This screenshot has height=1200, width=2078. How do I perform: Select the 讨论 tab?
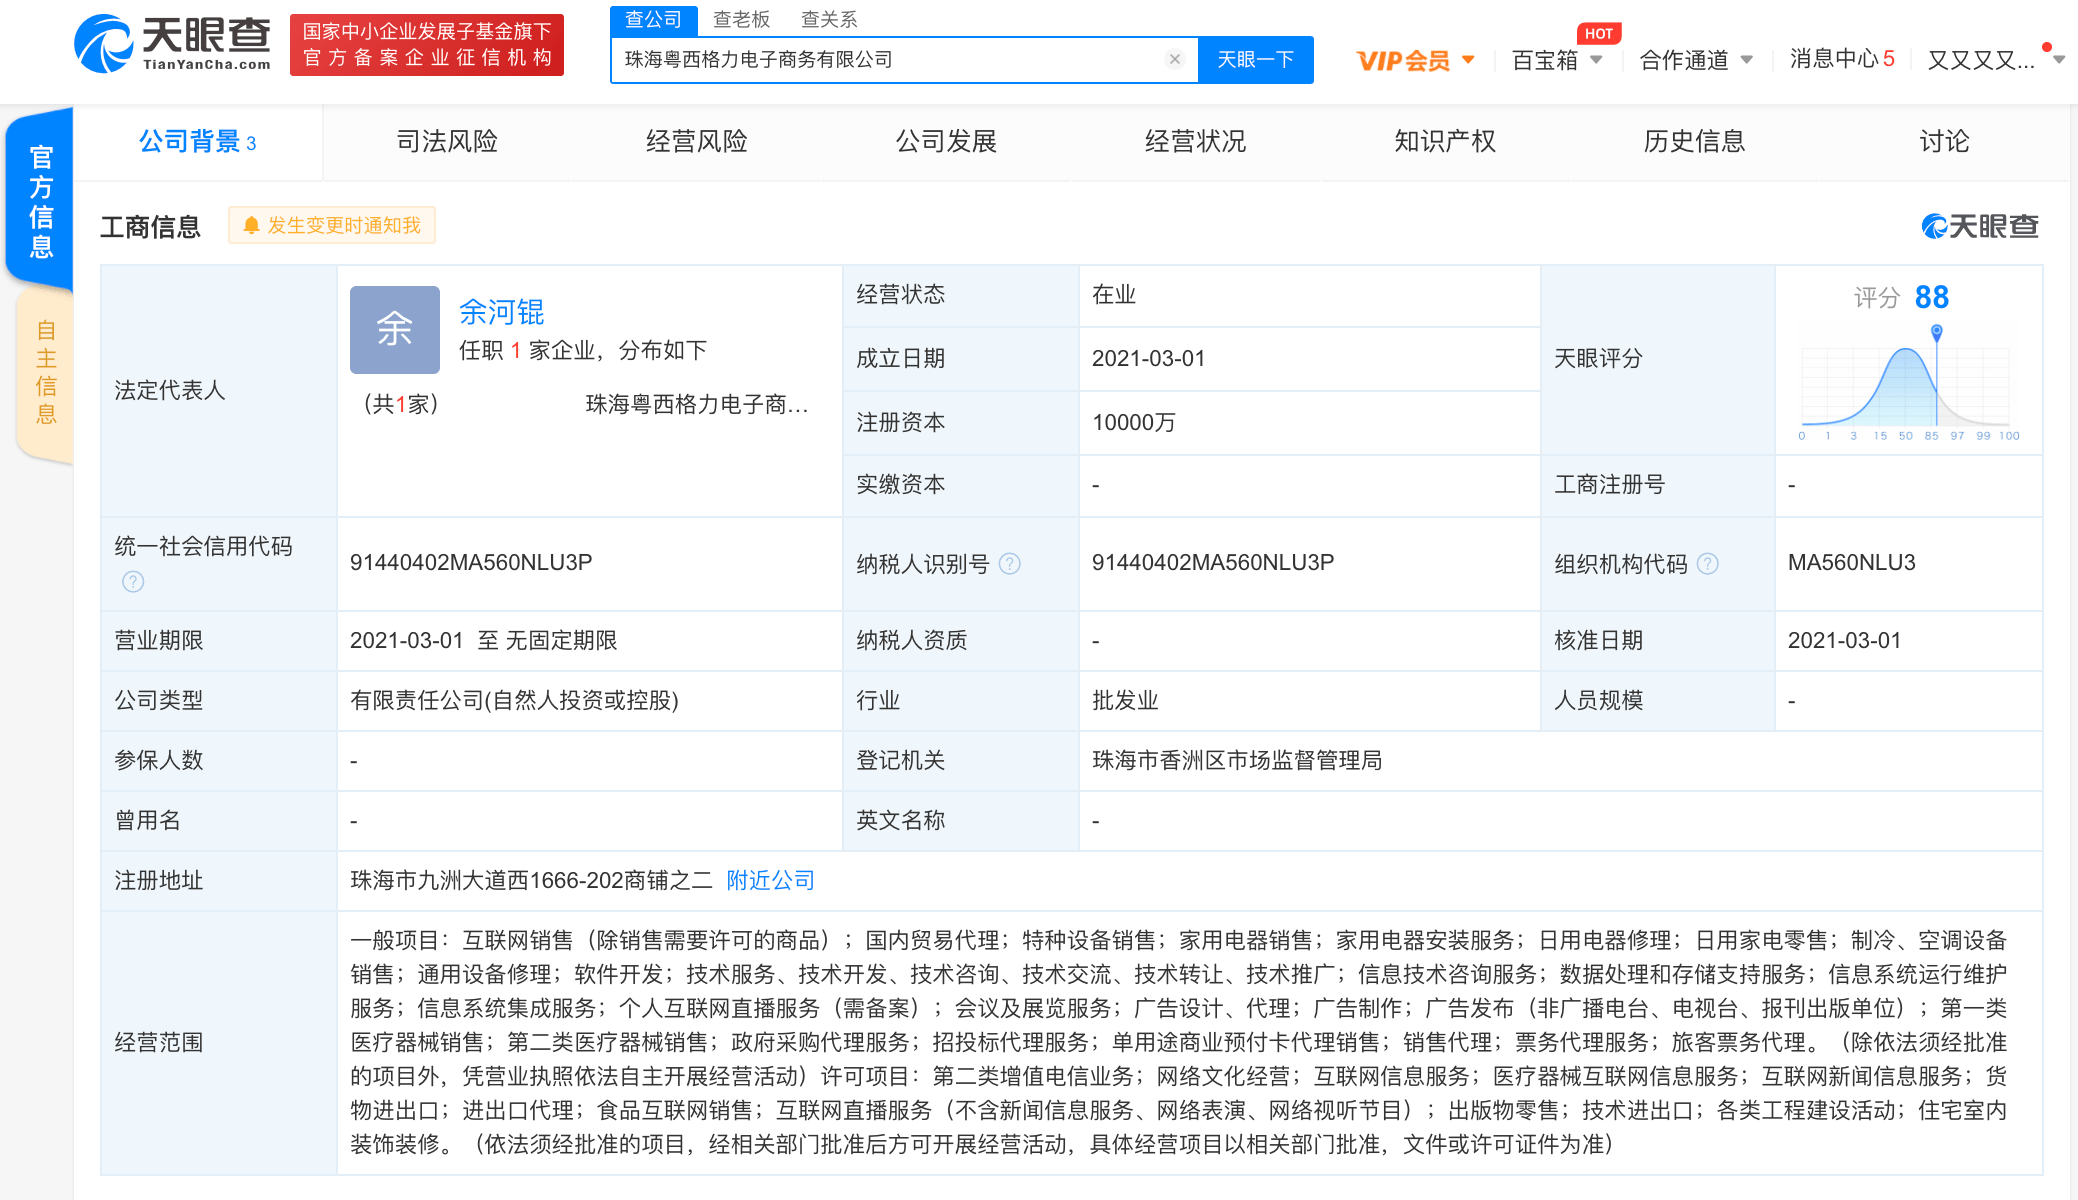(1944, 142)
